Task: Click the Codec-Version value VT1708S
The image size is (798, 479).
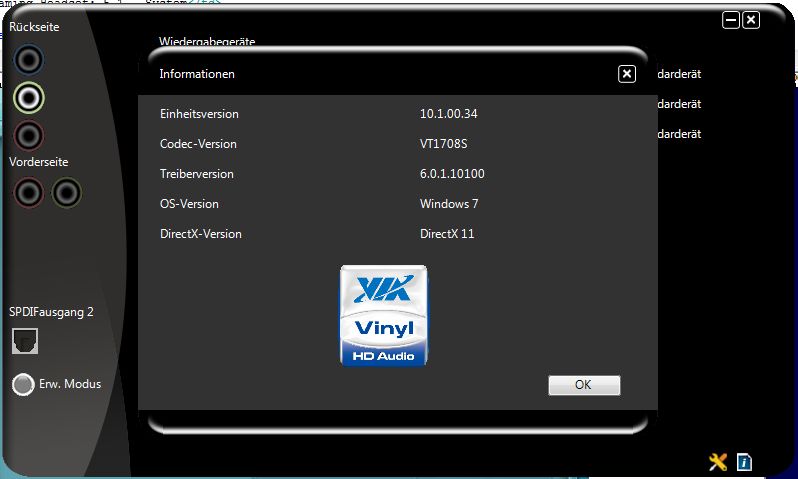Action: click(443, 144)
